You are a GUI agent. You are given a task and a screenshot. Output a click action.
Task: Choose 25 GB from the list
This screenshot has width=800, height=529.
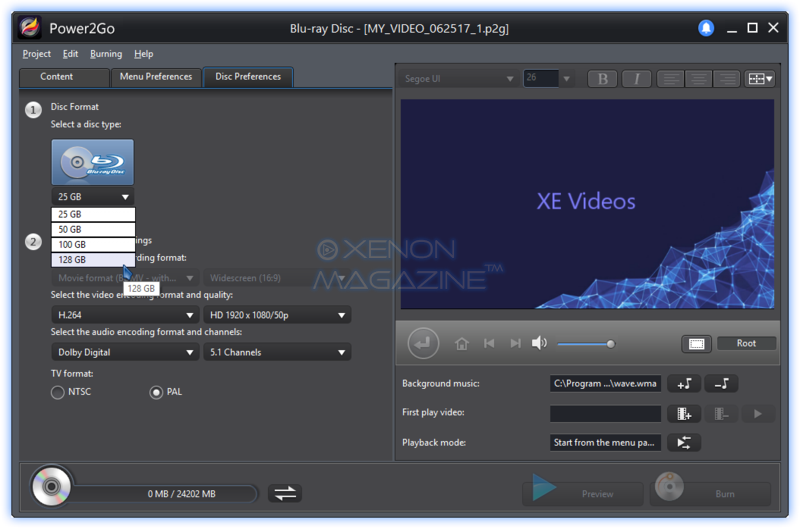[93, 214]
